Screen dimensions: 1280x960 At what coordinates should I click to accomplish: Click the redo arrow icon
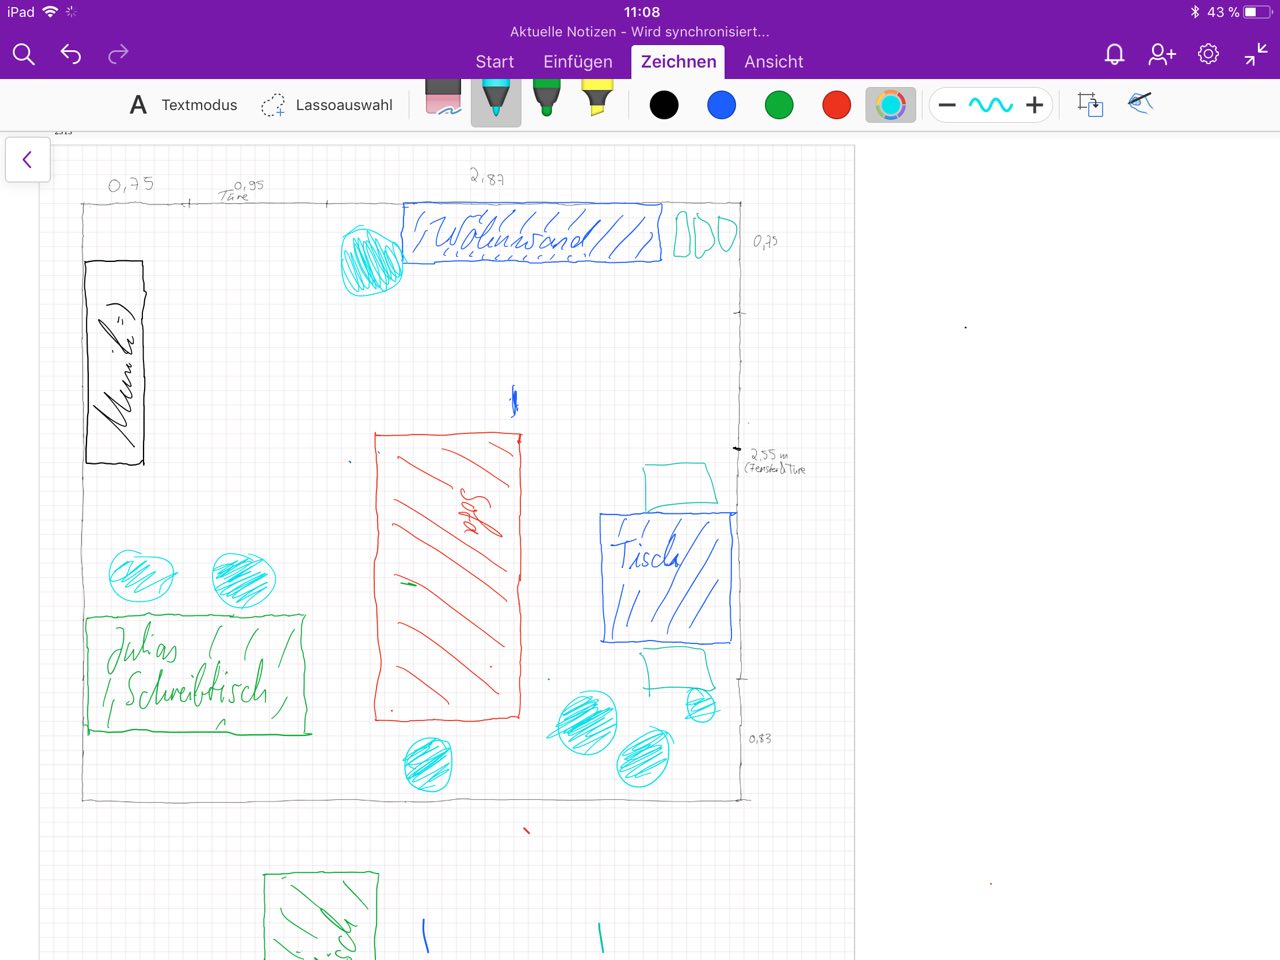pyautogui.click(x=118, y=55)
